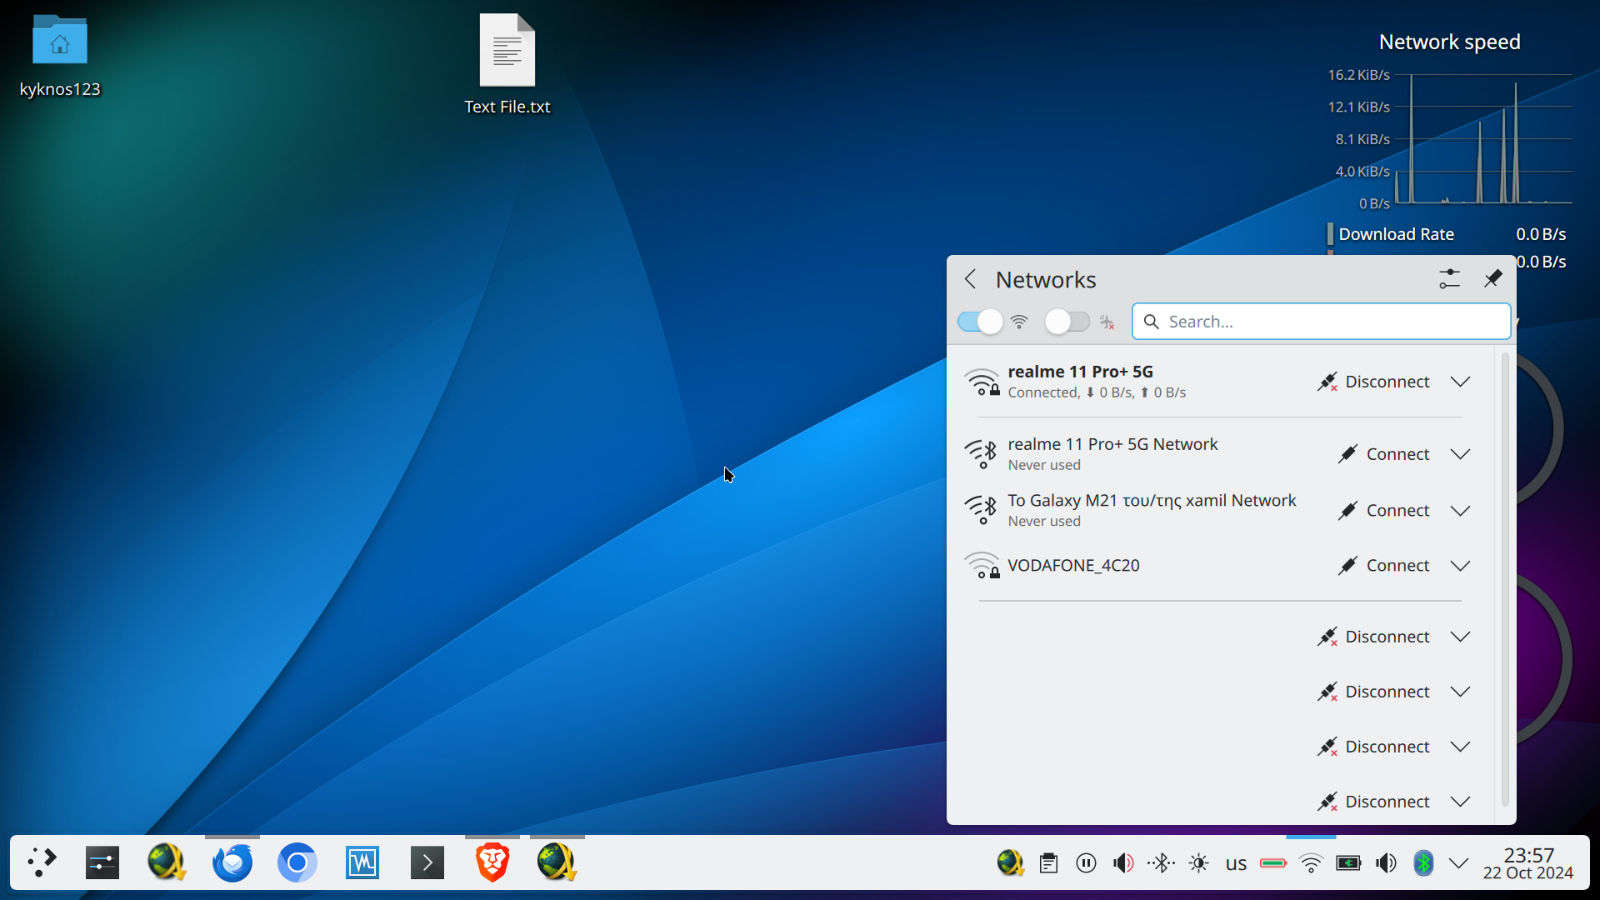Open the brightness tray icon
Viewport: 1600px width, 900px height.
point(1198,863)
